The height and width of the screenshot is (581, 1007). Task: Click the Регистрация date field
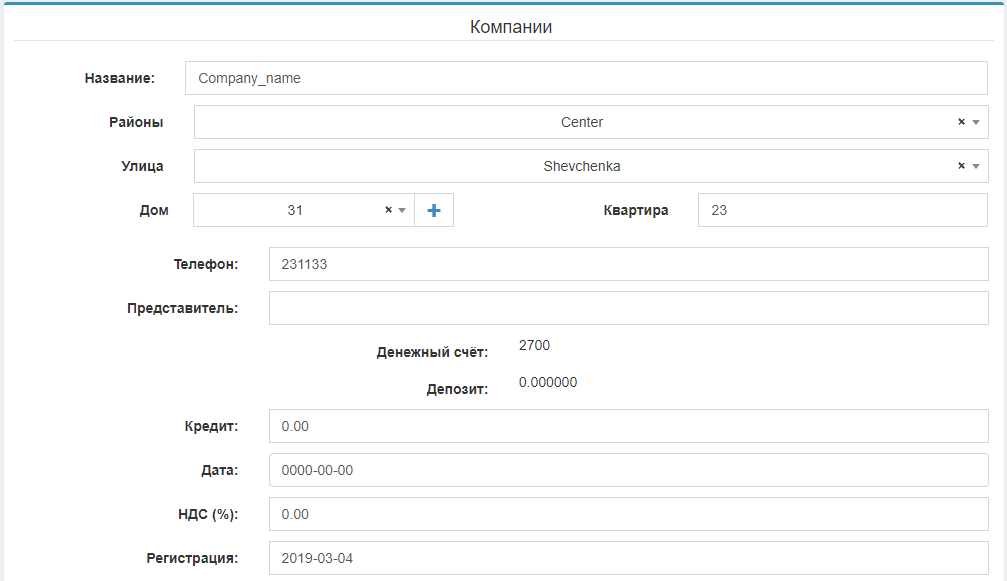pos(628,558)
